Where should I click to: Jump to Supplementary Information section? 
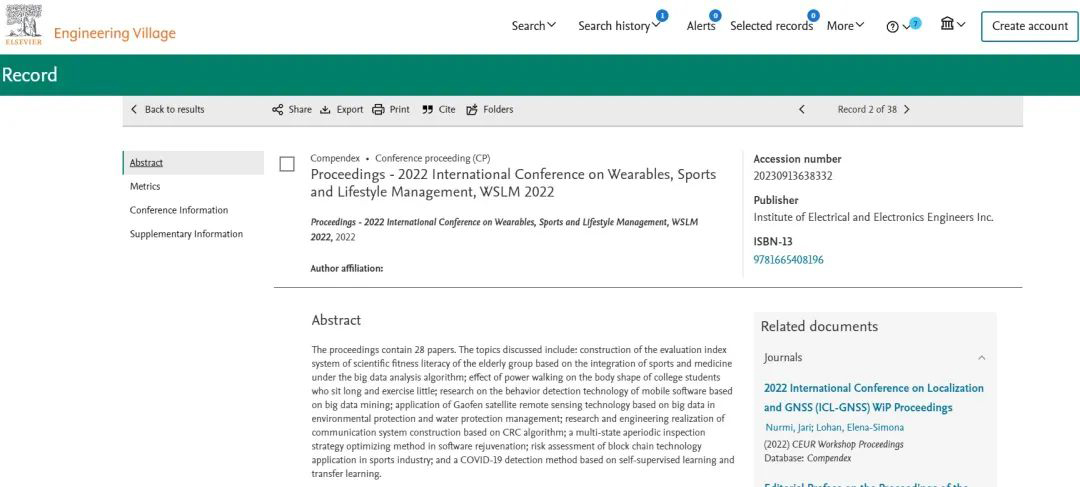pos(187,234)
